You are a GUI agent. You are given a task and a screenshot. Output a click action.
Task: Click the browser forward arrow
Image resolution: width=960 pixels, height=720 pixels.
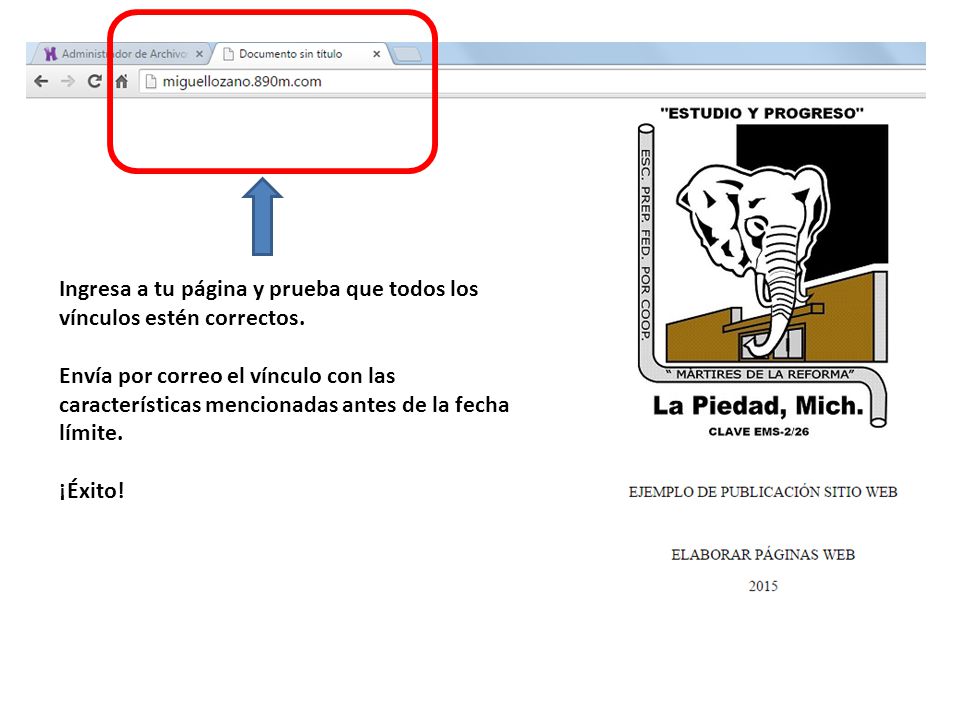click(x=67, y=81)
